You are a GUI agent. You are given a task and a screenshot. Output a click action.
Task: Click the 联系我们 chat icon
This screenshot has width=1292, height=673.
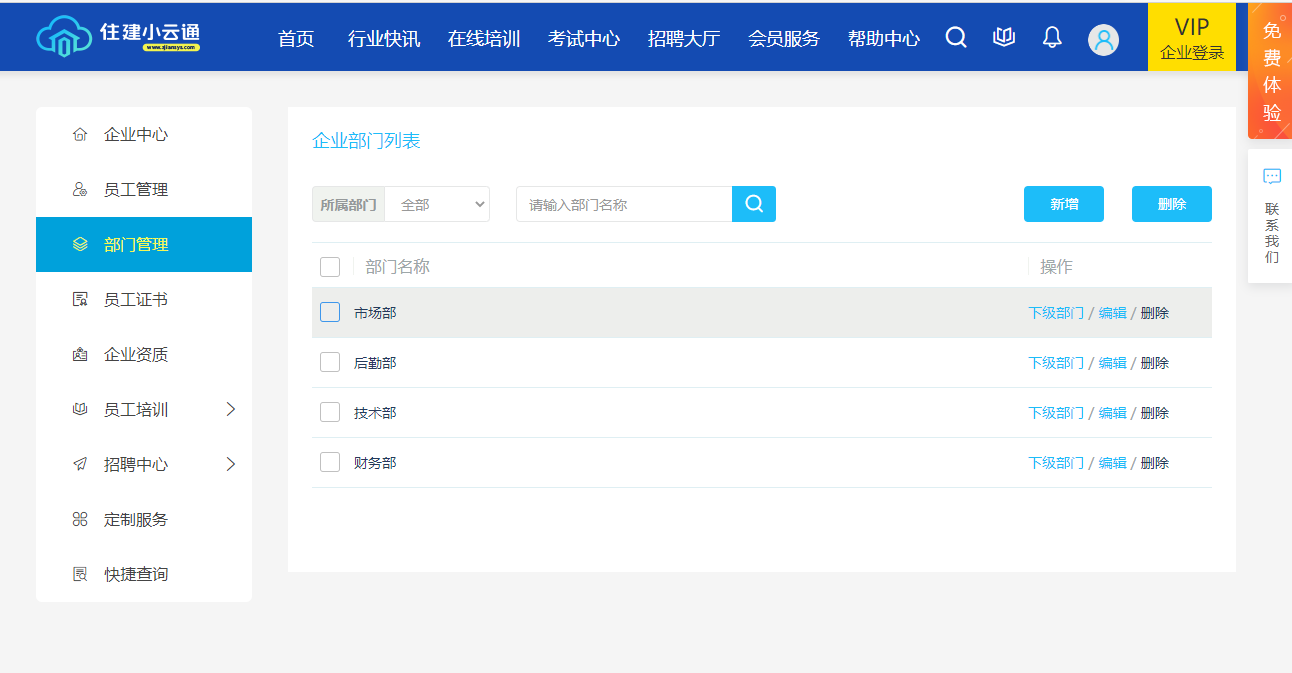coord(1271,177)
